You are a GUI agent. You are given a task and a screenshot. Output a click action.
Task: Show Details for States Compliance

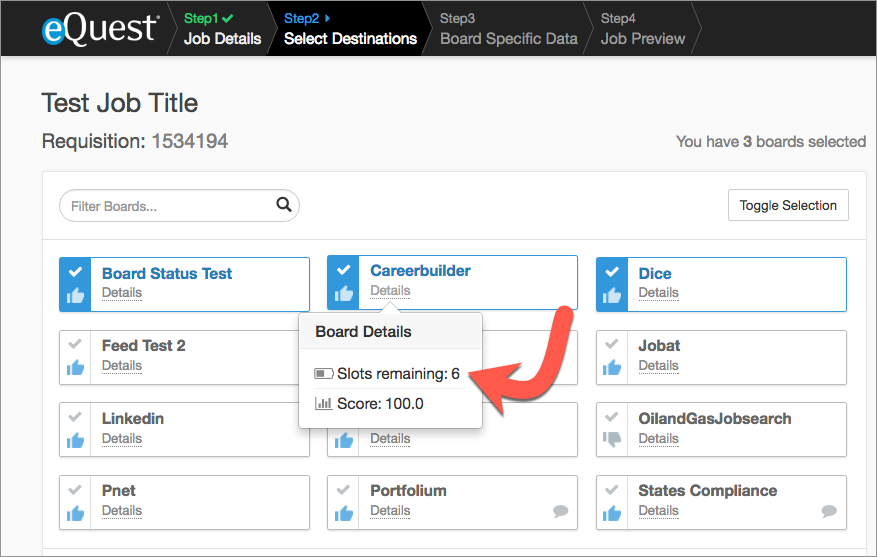point(658,511)
